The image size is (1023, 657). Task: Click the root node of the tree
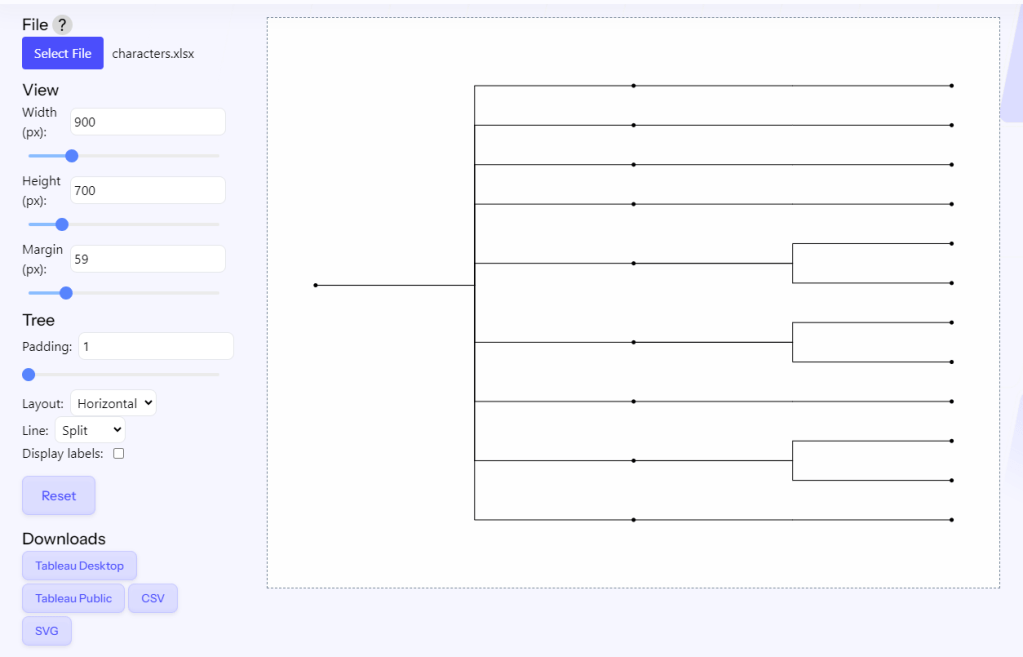316,285
